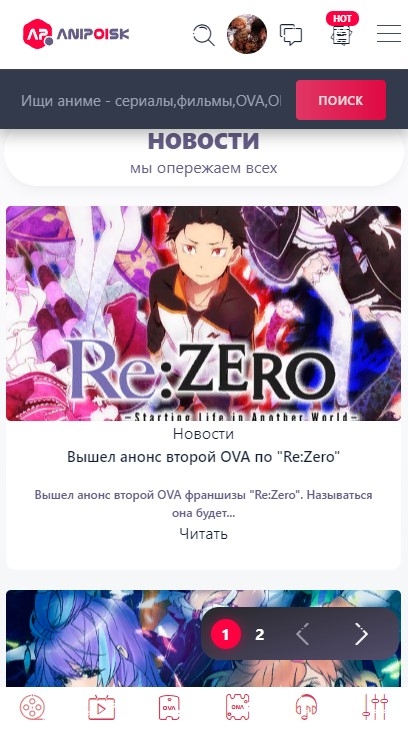Open the OVA icon in bottom bar
Screen dimensions: 408x729
169,708
